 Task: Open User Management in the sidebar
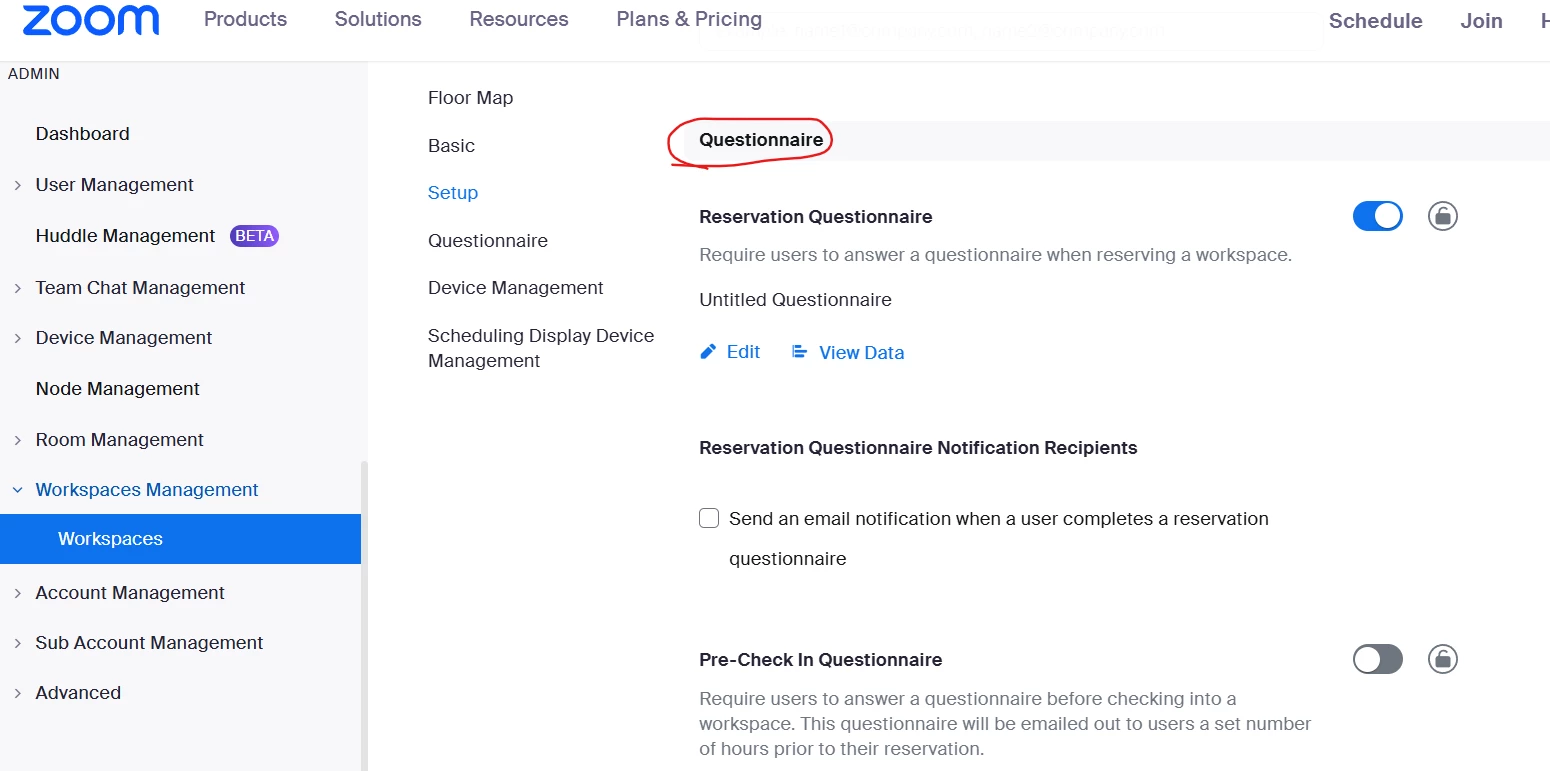point(114,185)
